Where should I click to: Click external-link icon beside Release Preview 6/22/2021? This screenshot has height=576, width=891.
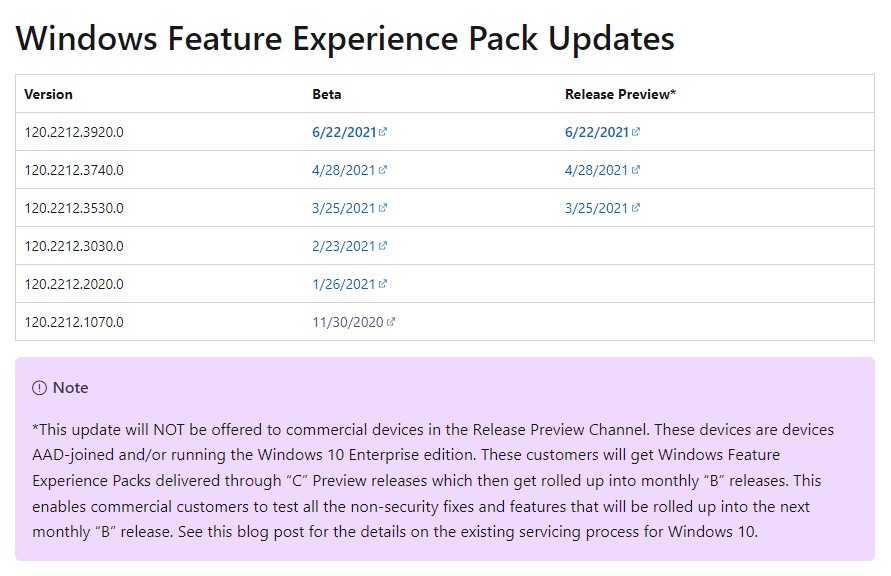click(x=636, y=132)
